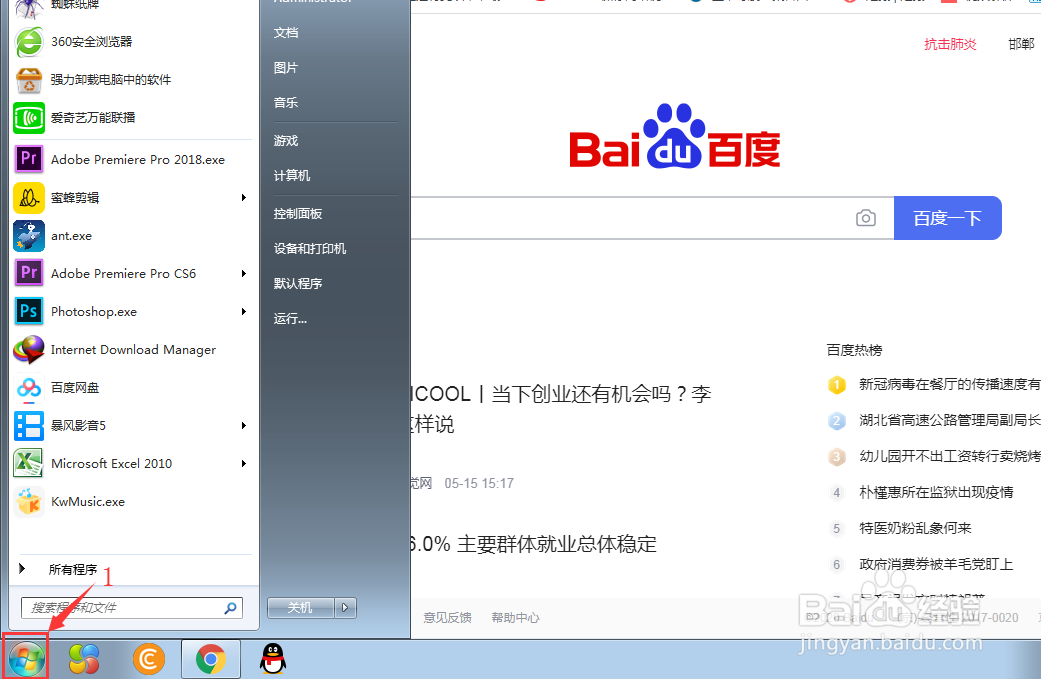Screen dimensions: 1041x679
Task: Launch Internet Download Manager
Action: [131, 350]
